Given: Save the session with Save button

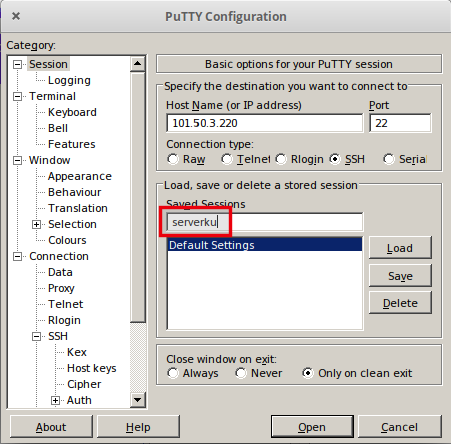Looking at the screenshot, I should tap(400, 276).
